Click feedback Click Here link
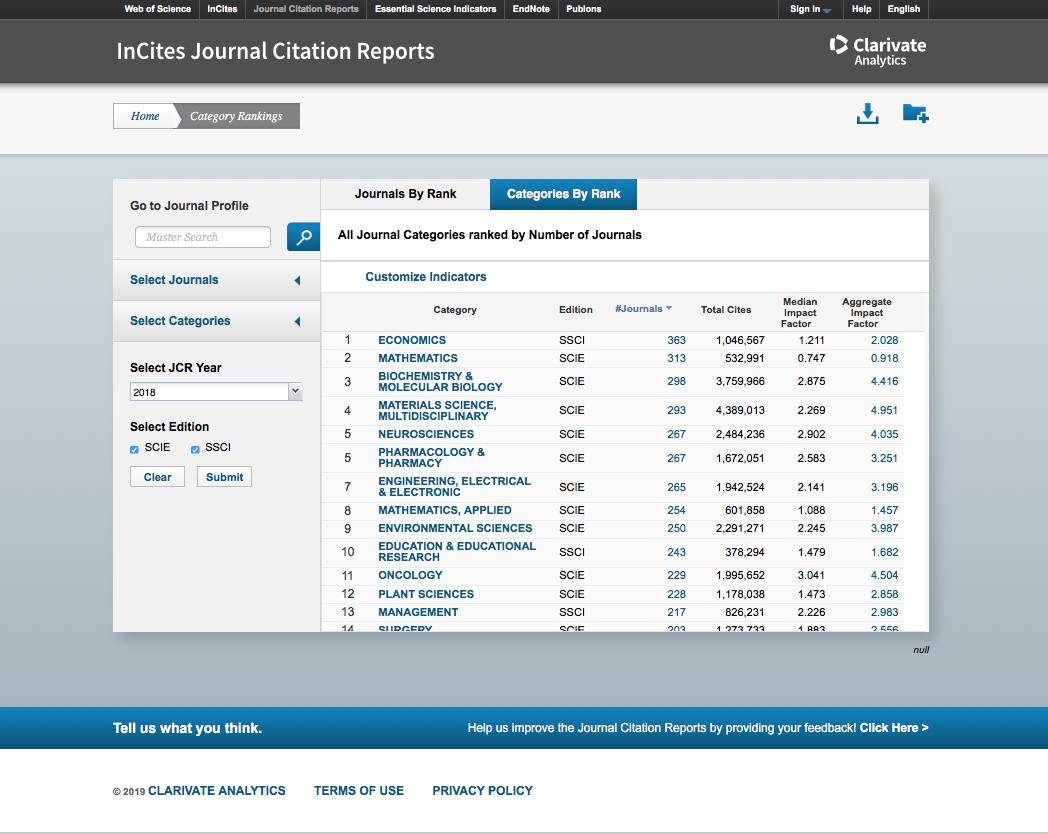This screenshot has height=834, width=1048. click(x=894, y=728)
